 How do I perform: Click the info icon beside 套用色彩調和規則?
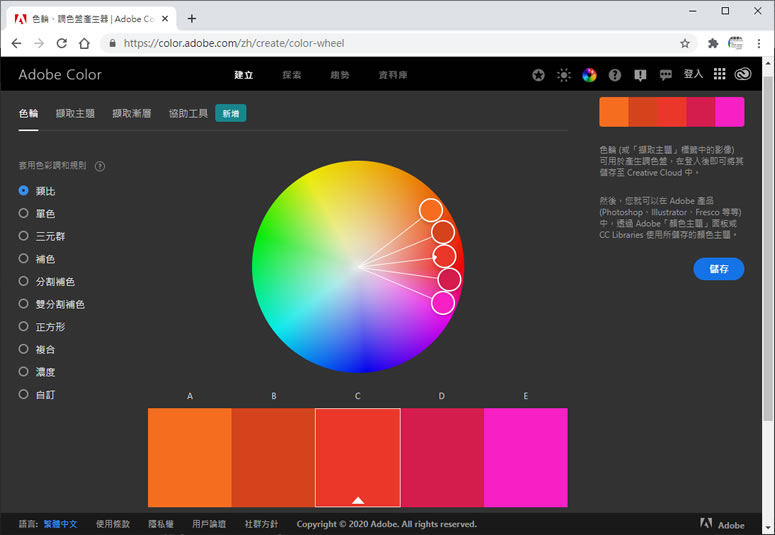coord(100,166)
